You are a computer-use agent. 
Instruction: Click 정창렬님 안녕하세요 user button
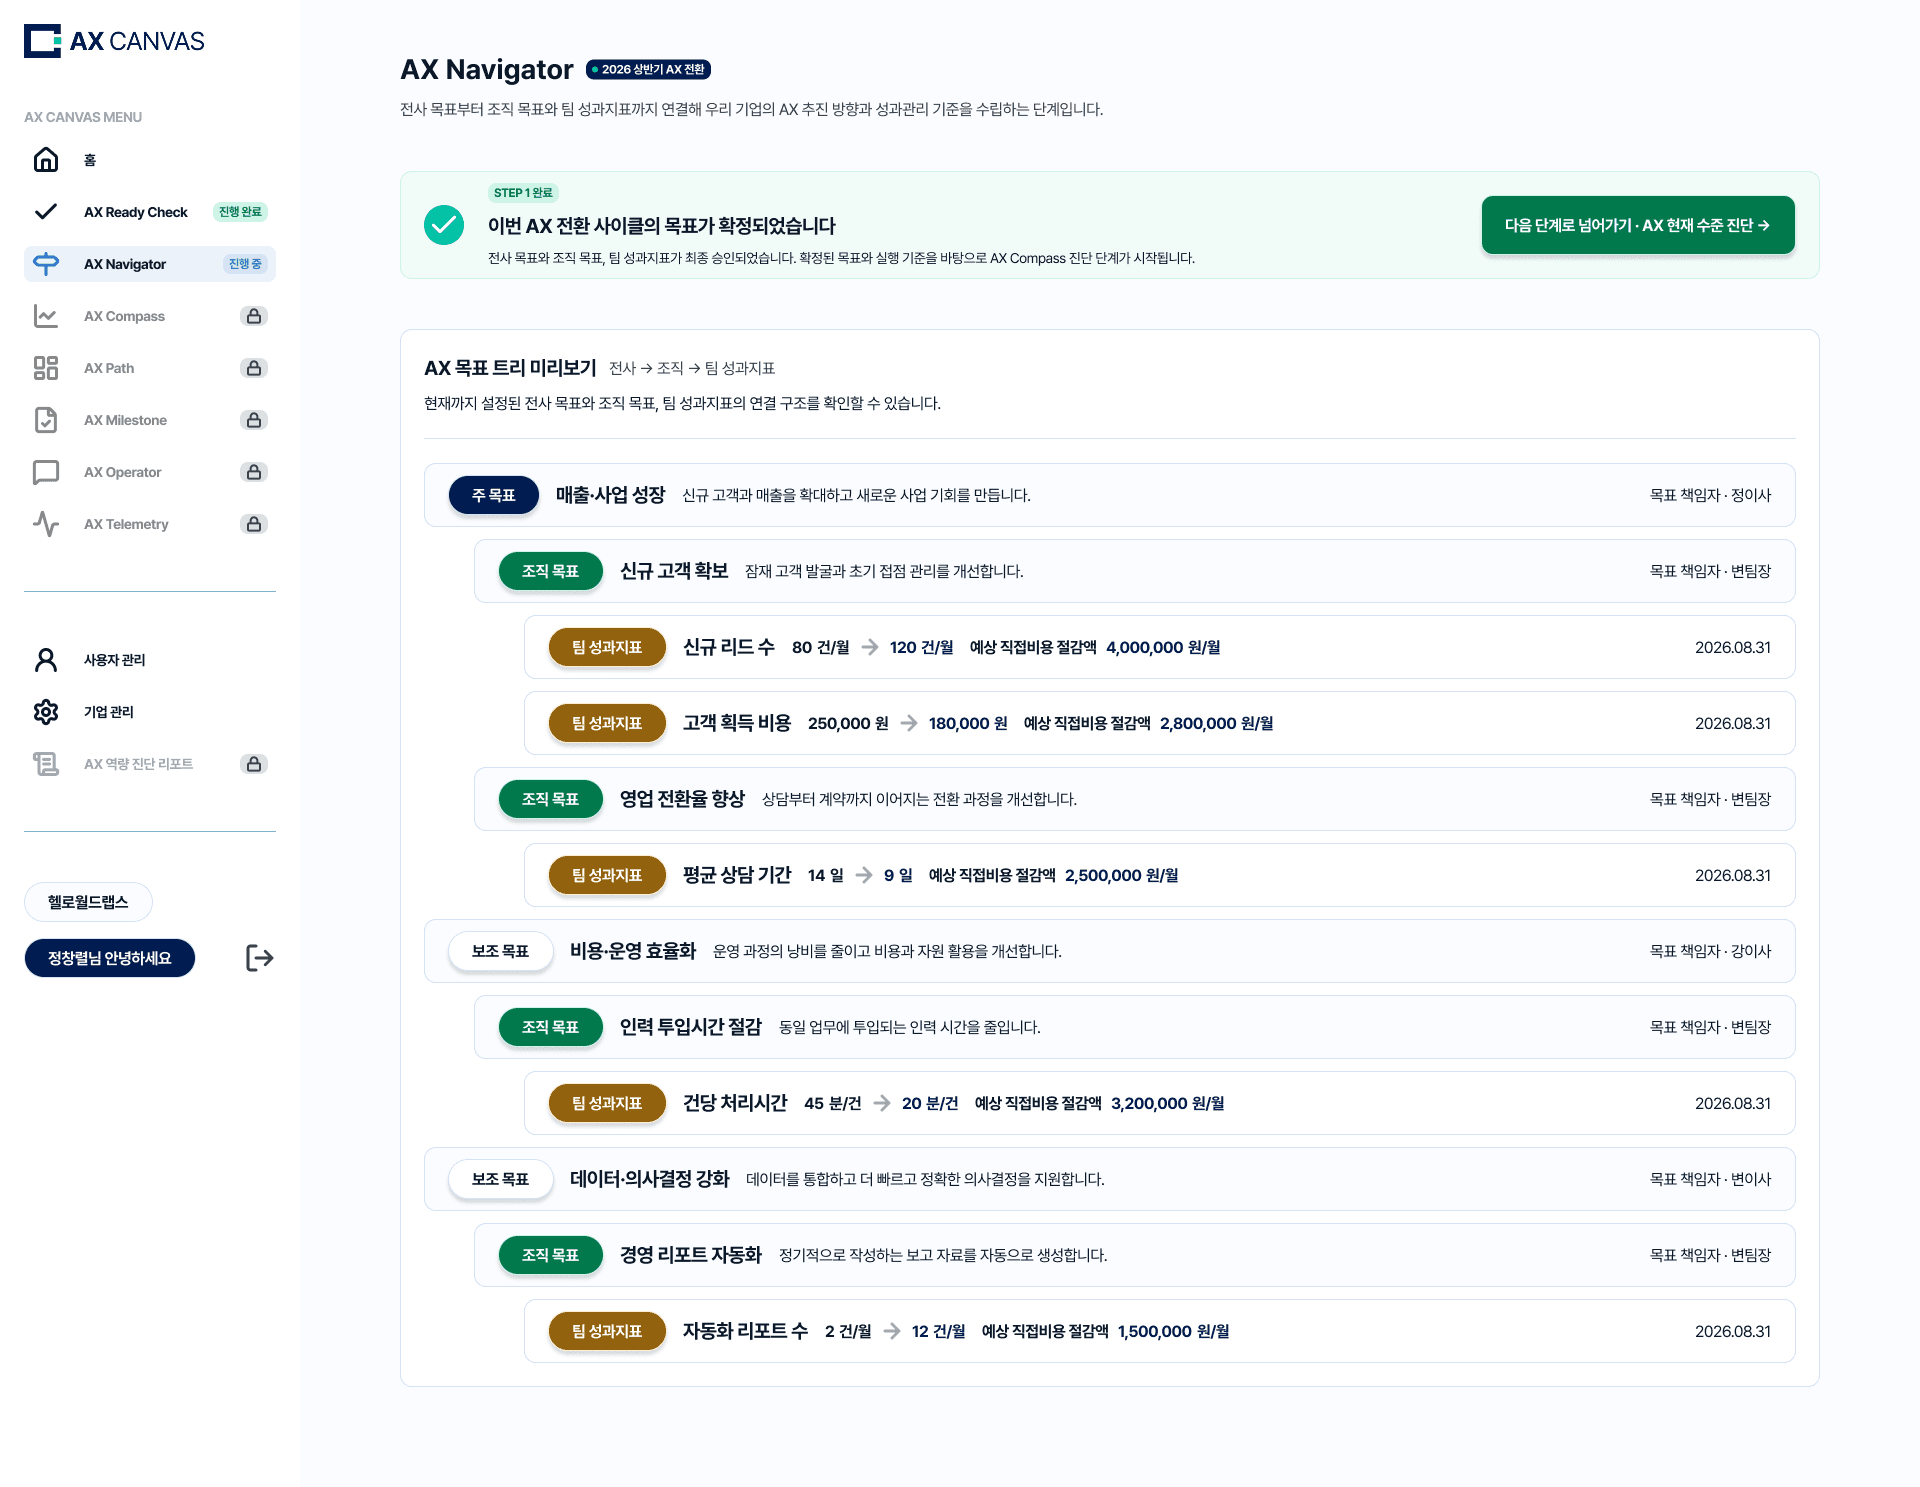pyautogui.click(x=110, y=958)
